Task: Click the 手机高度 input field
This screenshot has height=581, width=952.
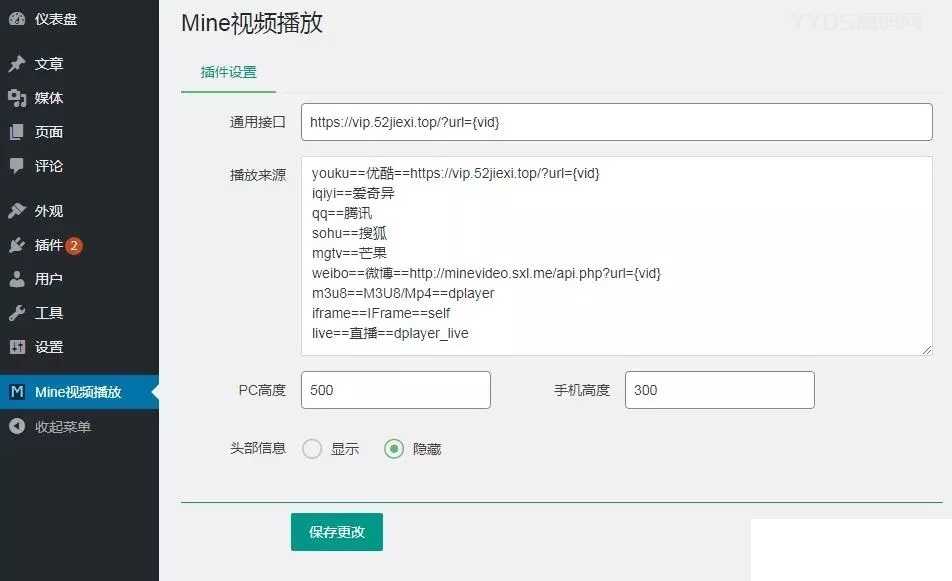Action: [x=719, y=390]
